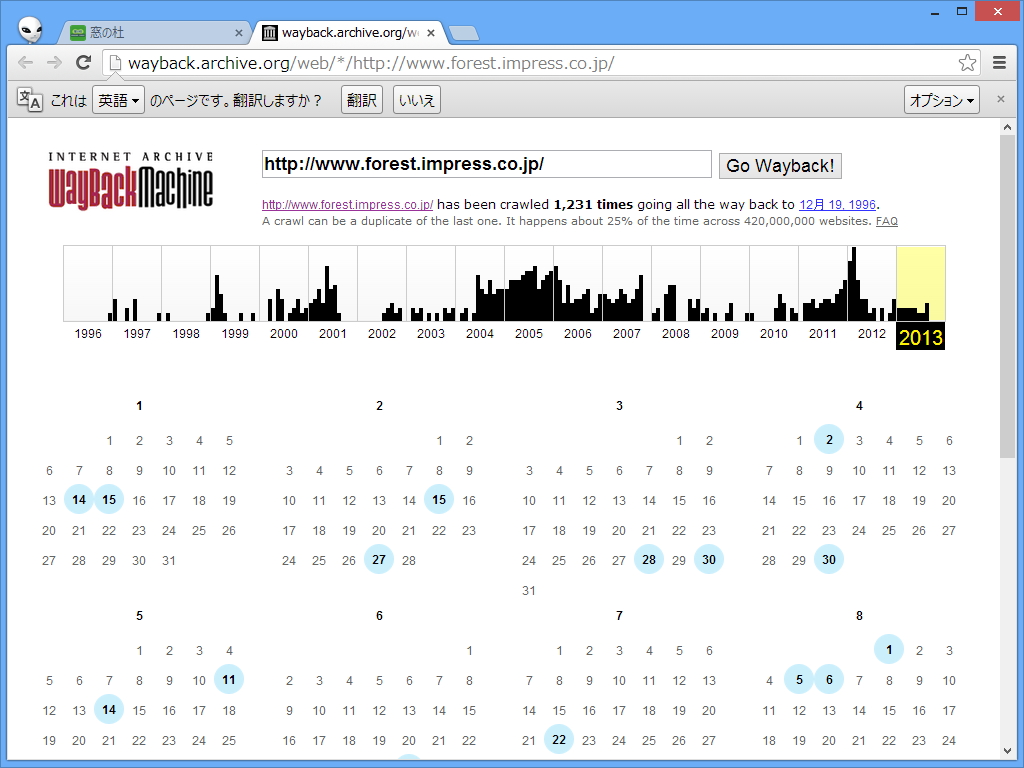
Task: Open the FAQ link
Action: [x=887, y=221]
